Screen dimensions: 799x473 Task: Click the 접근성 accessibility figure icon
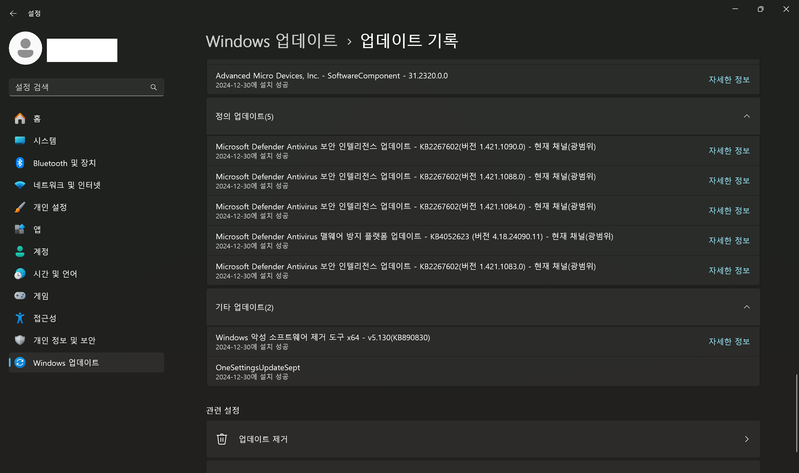pos(20,318)
